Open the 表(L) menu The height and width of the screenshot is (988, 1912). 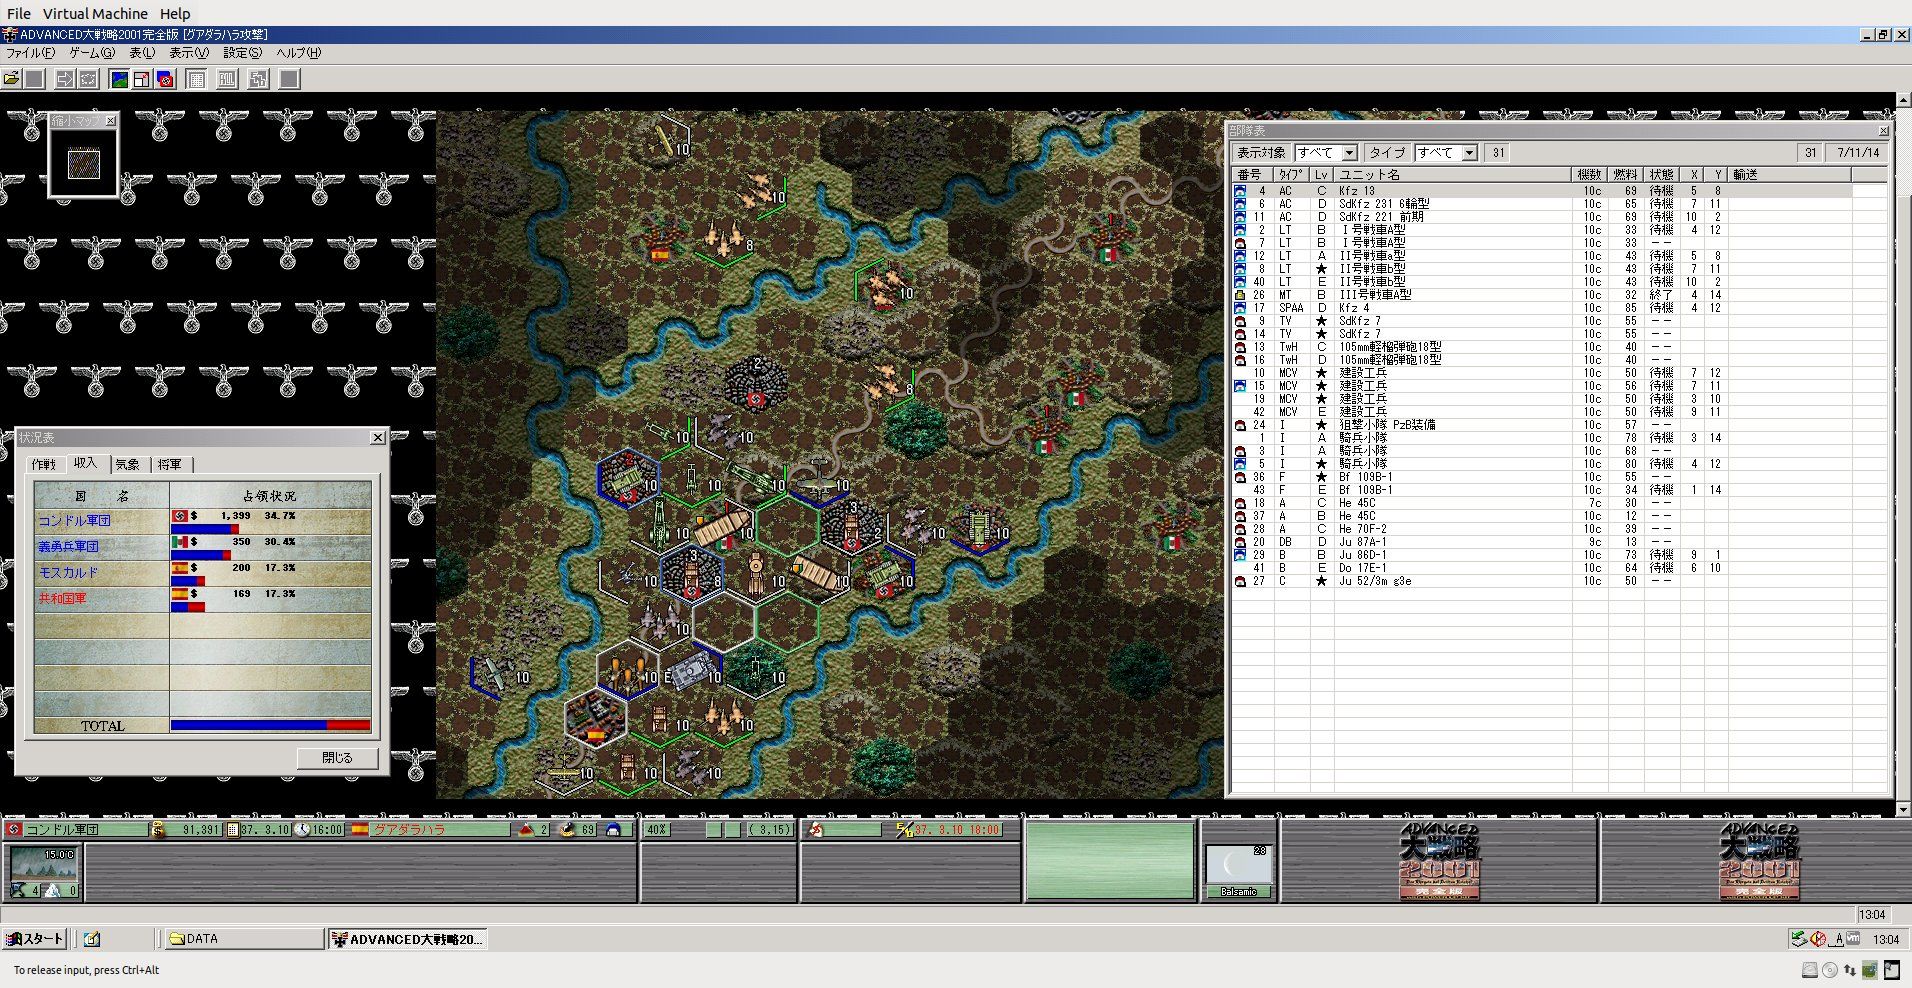142,53
